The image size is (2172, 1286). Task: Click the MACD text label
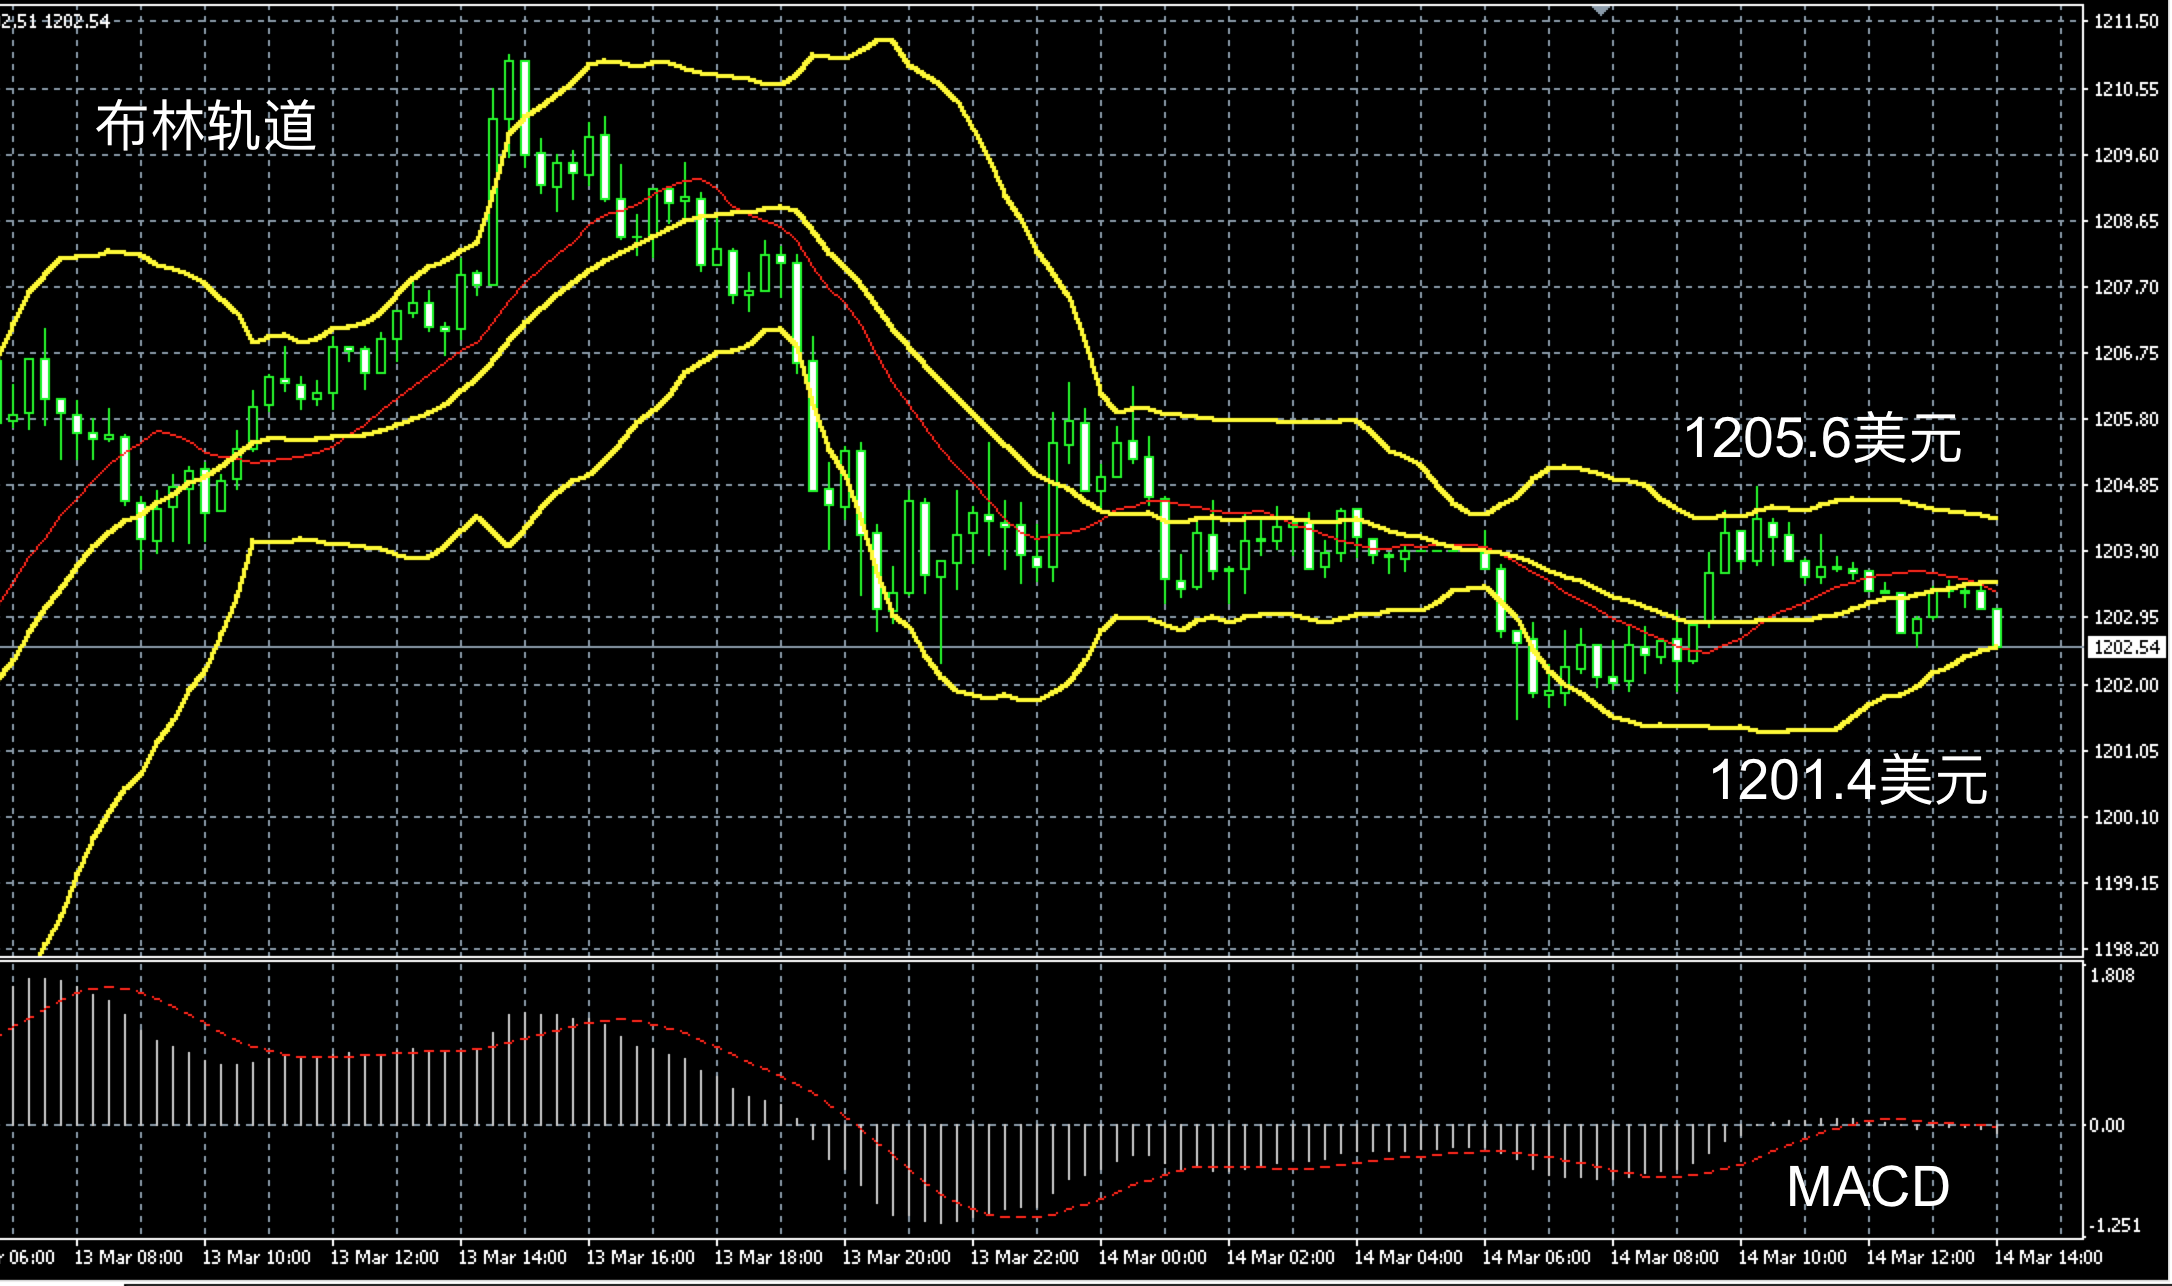(x=1867, y=1187)
